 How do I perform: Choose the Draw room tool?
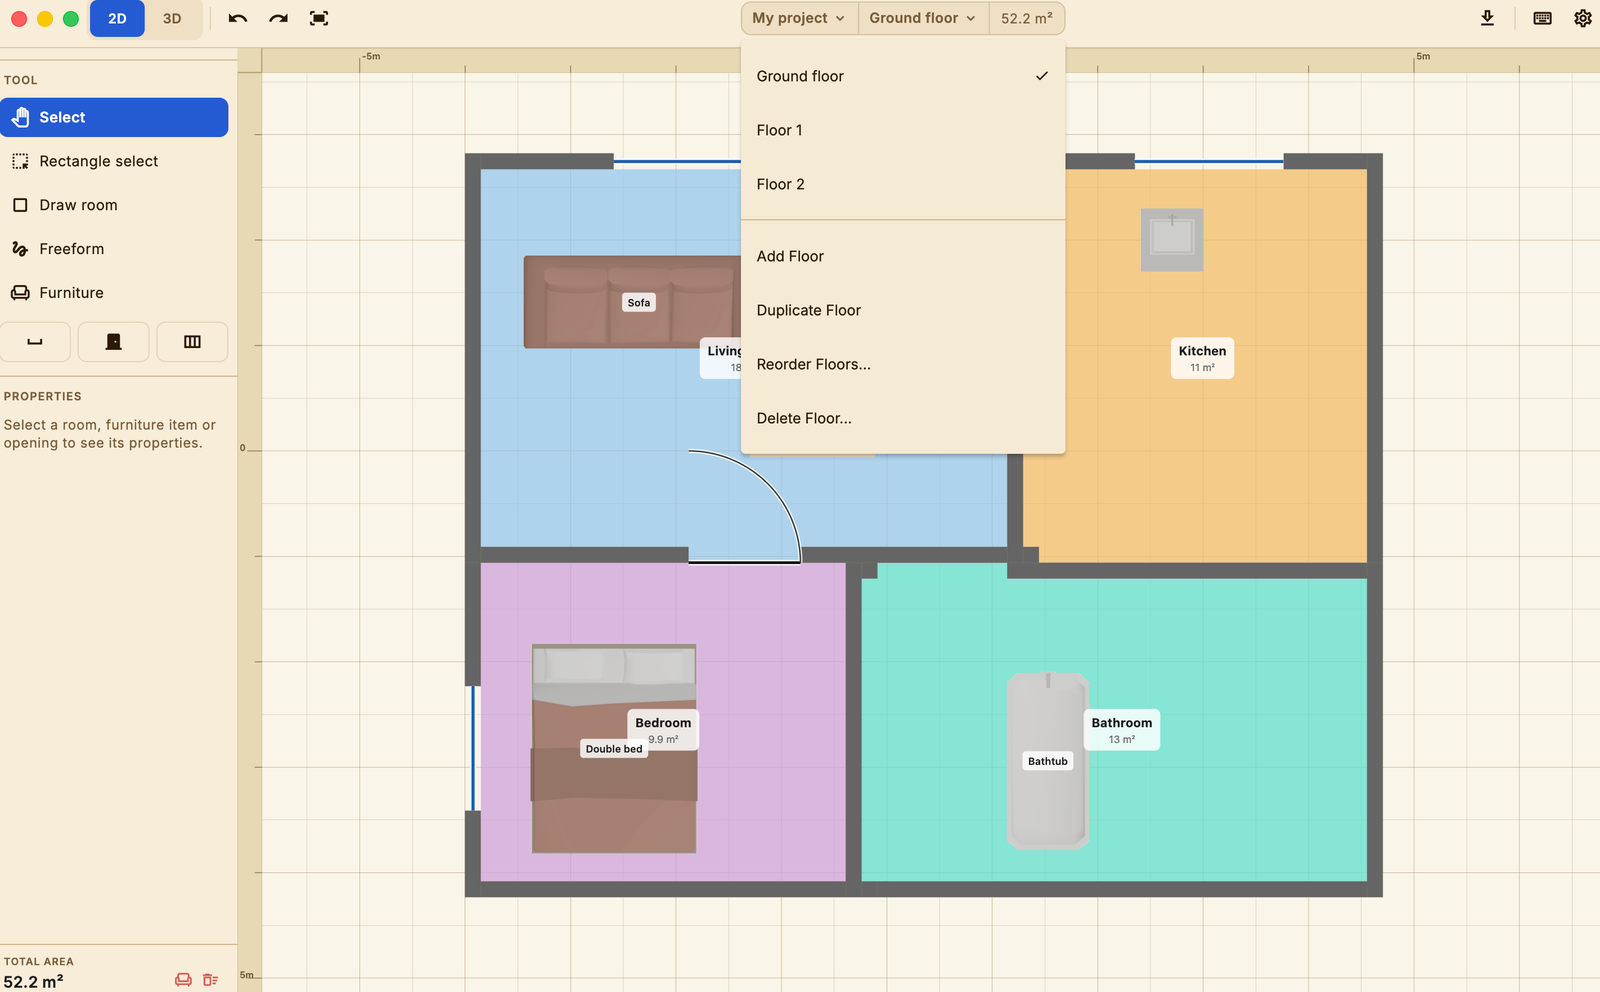point(114,205)
